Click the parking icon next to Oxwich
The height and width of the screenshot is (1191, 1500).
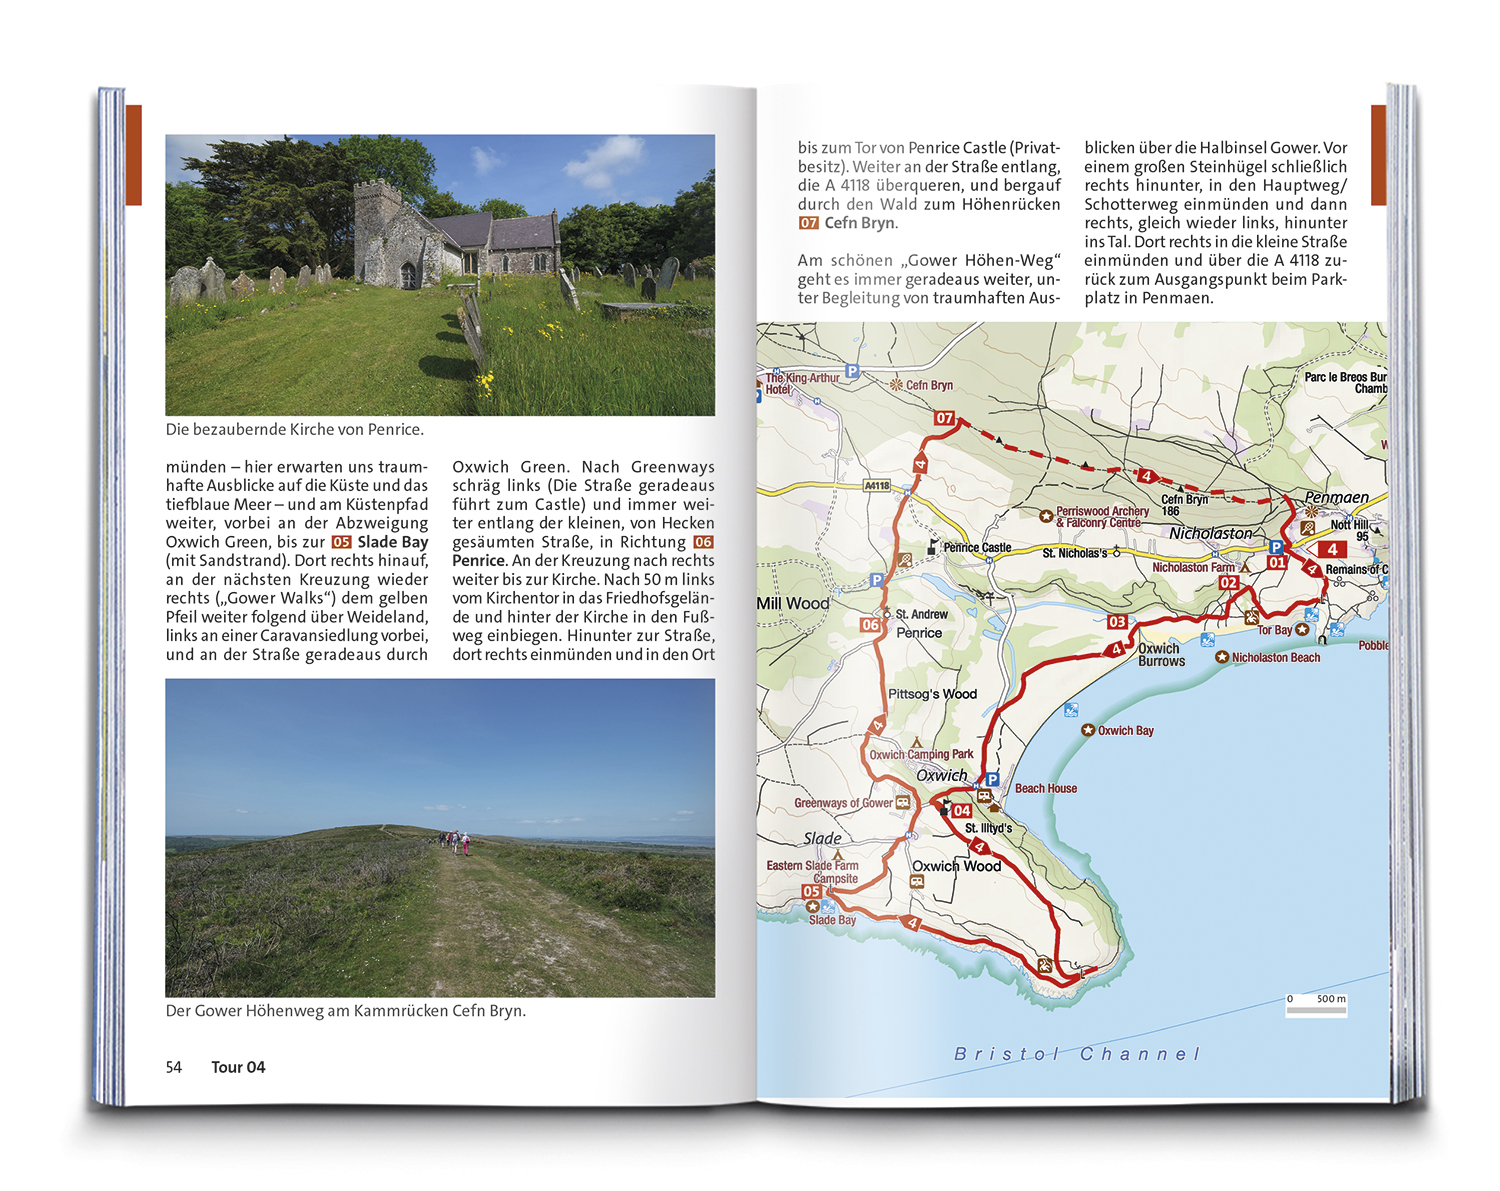point(992,779)
